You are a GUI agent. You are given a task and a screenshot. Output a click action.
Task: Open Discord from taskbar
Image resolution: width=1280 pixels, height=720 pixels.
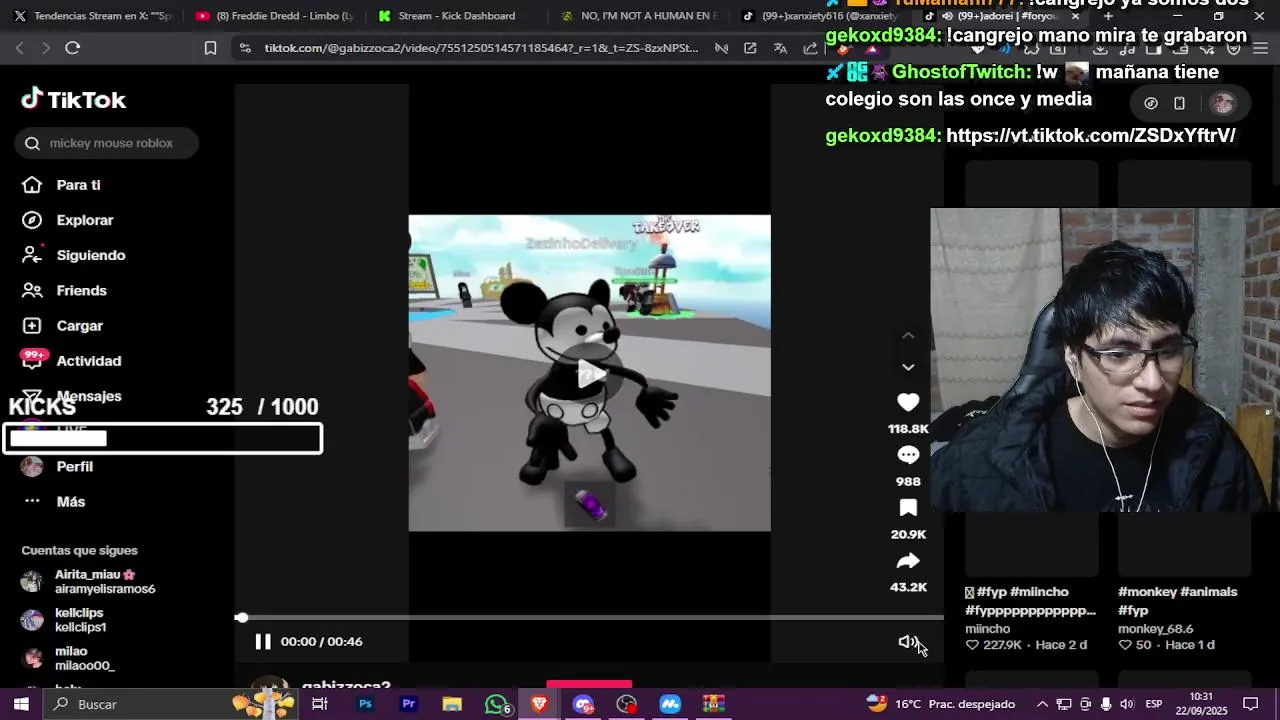[x=583, y=704]
